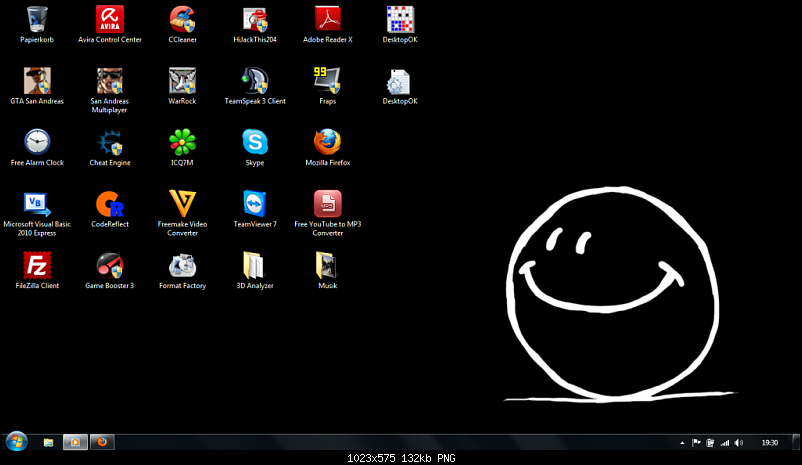
Task: Select the FileZilla Client icon
Action: pos(37,265)
